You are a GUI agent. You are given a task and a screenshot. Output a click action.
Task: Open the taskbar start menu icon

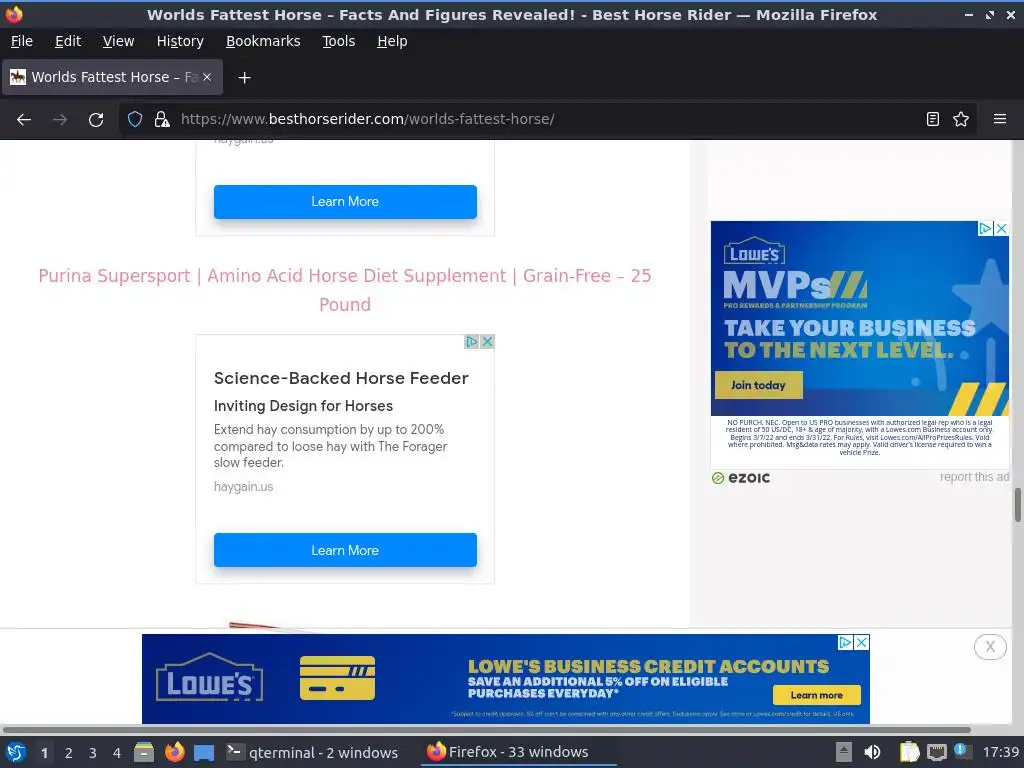click(x=16, y=753)
